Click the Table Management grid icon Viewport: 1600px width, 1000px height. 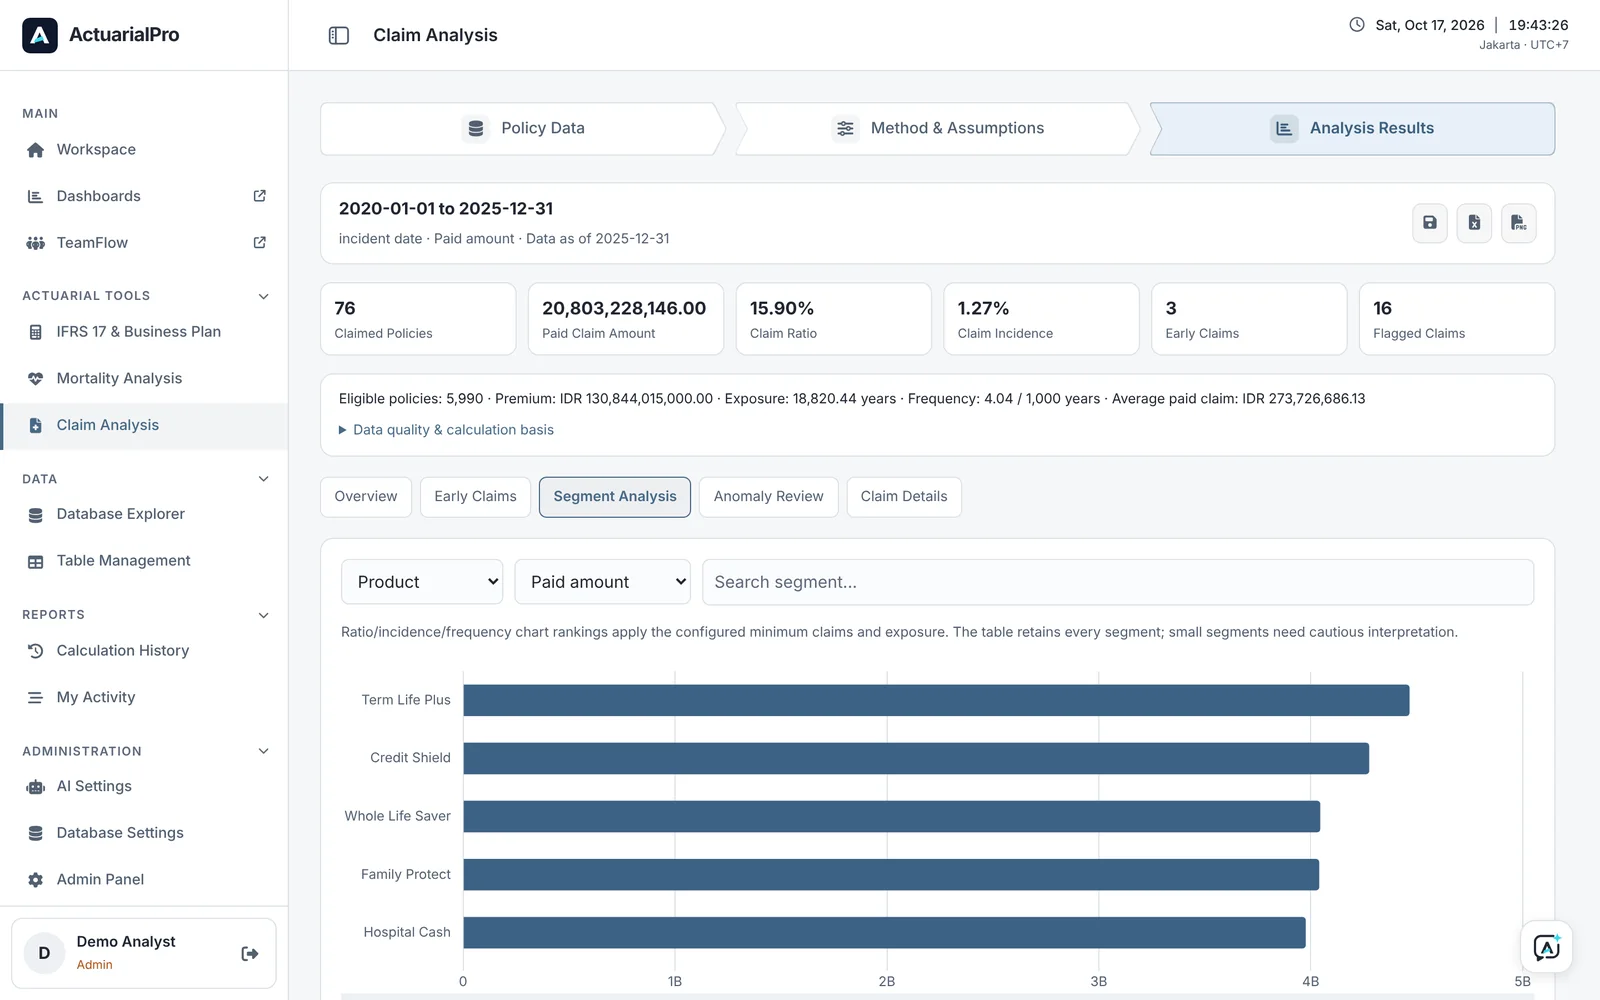click(x=36, y=562)
